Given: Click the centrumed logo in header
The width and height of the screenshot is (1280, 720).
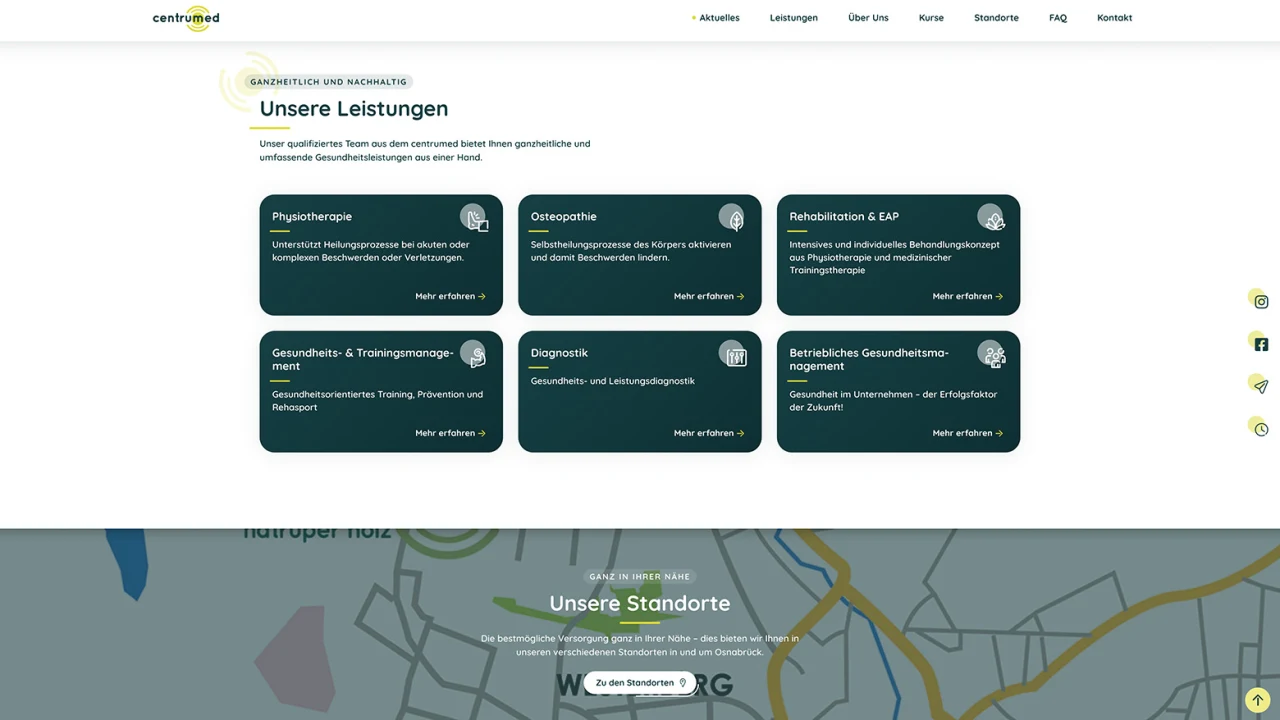Looking at the screenshot, I should click(186, 18).
